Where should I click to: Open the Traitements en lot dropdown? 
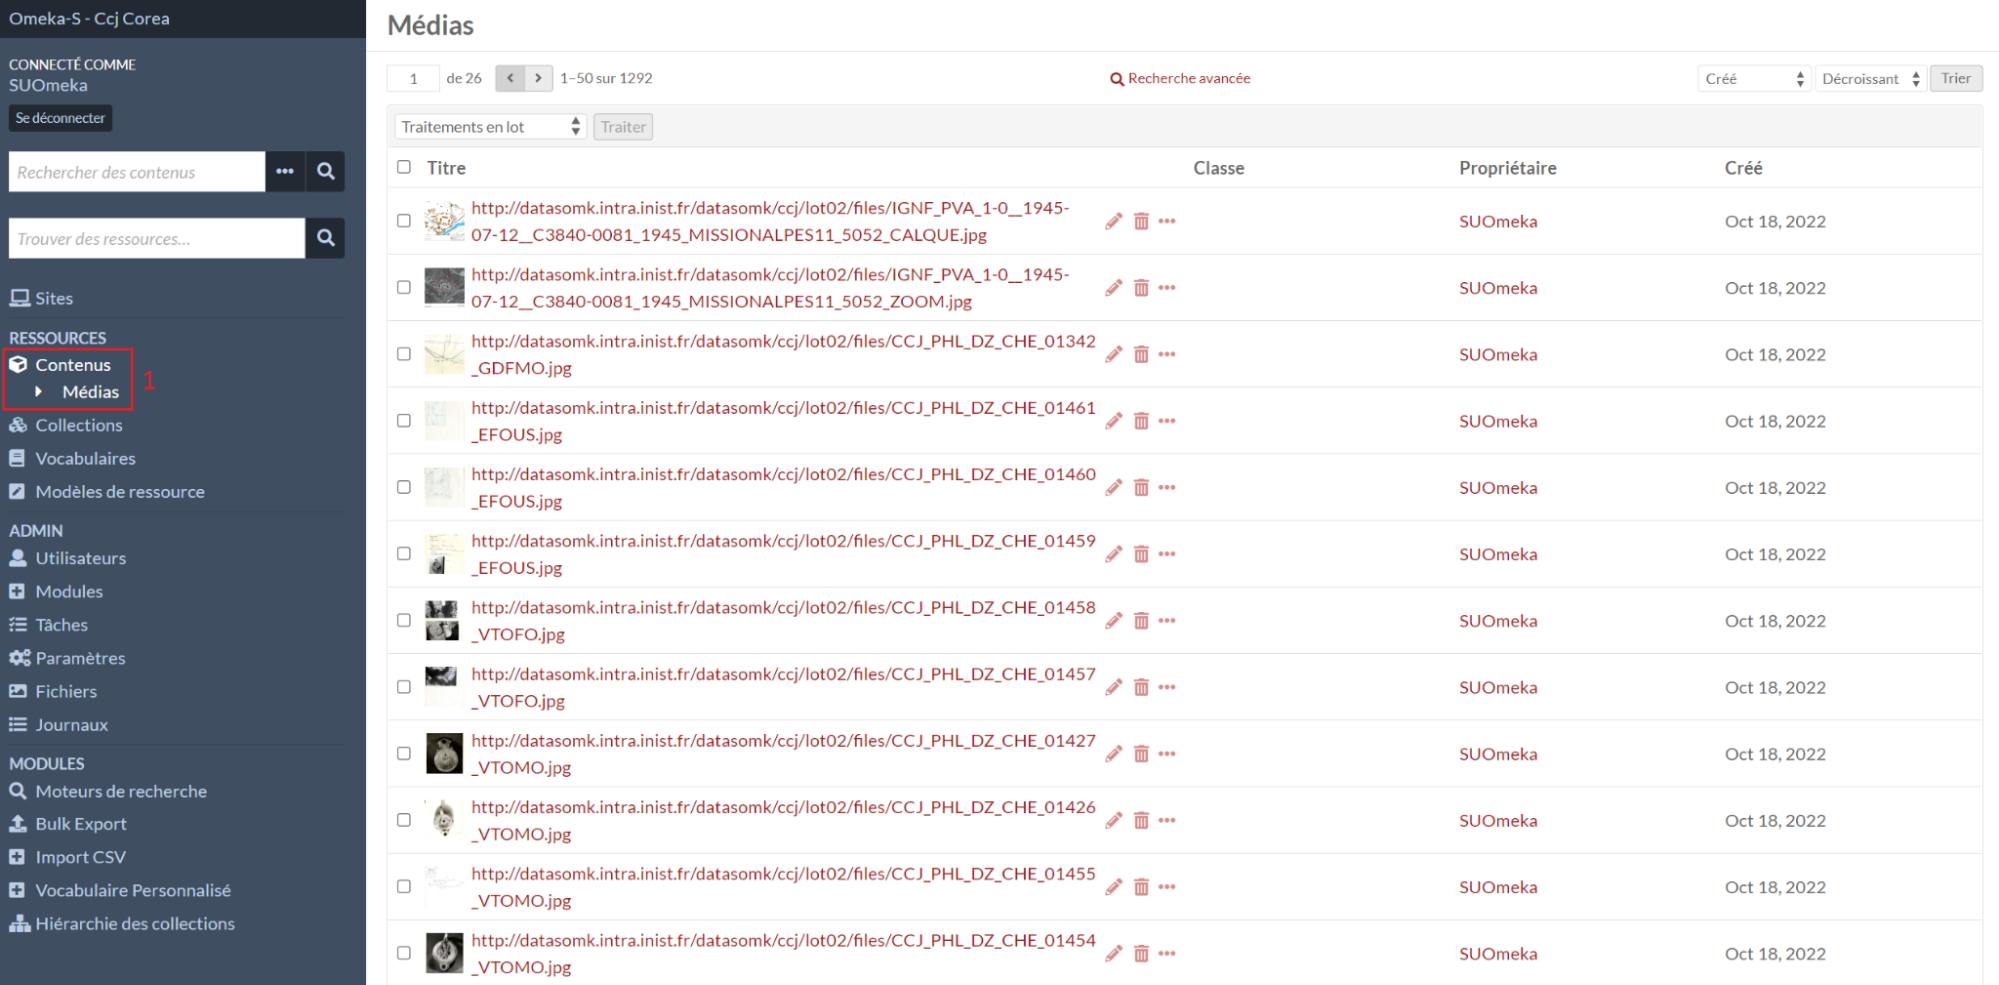pyautogui.click(x=490, y=127)
